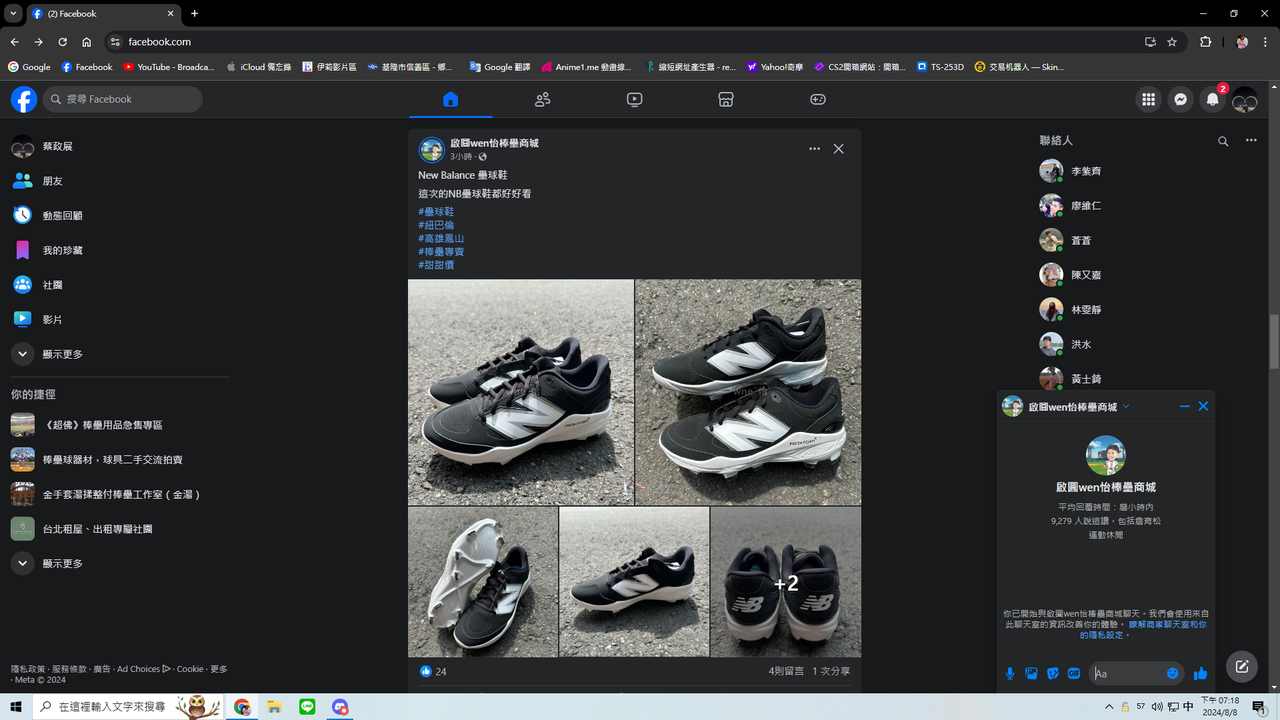Send a thumbs-up like in chat

1201,673
